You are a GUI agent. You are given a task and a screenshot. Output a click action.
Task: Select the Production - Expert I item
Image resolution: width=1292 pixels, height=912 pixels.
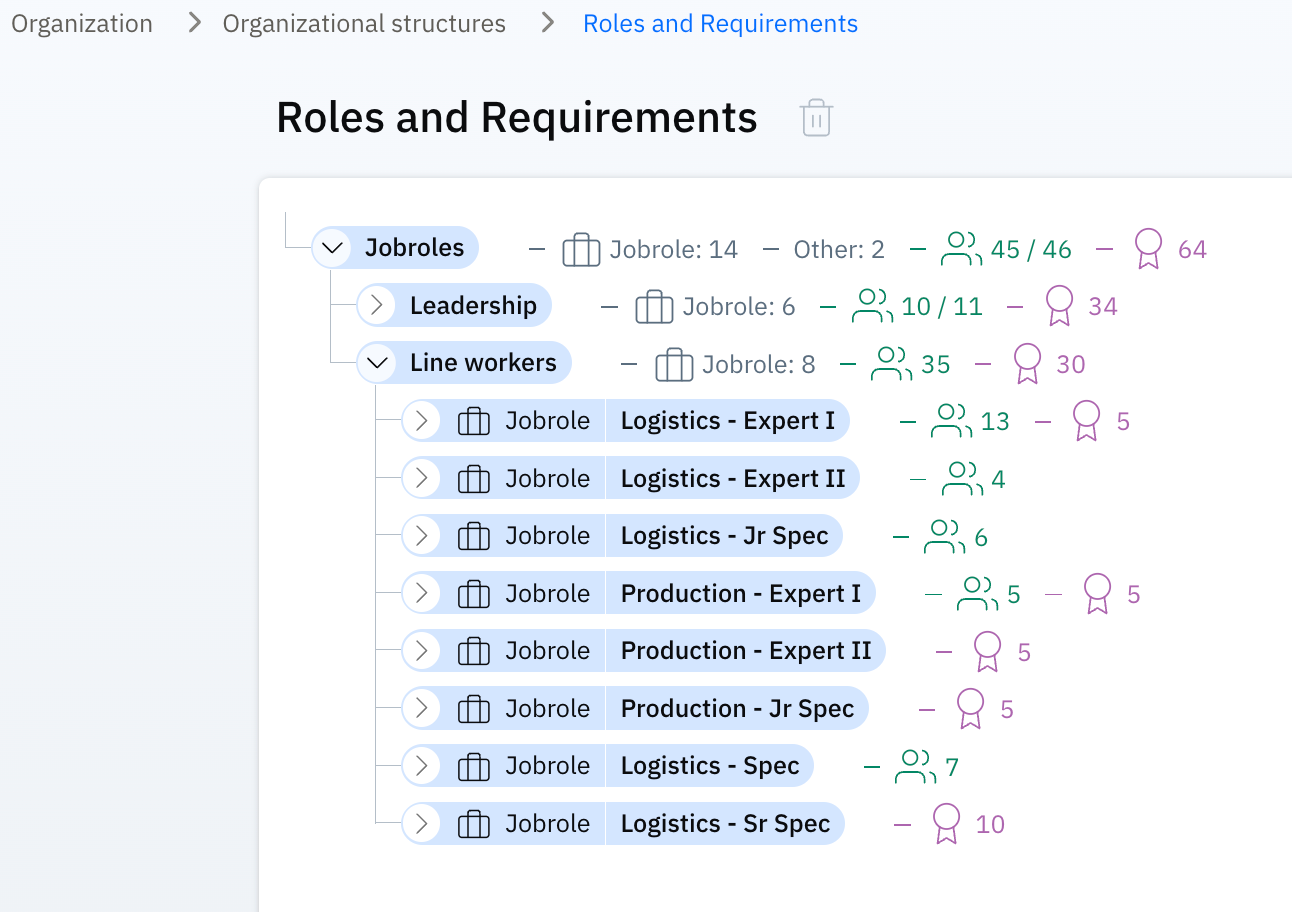click(740, 594)
